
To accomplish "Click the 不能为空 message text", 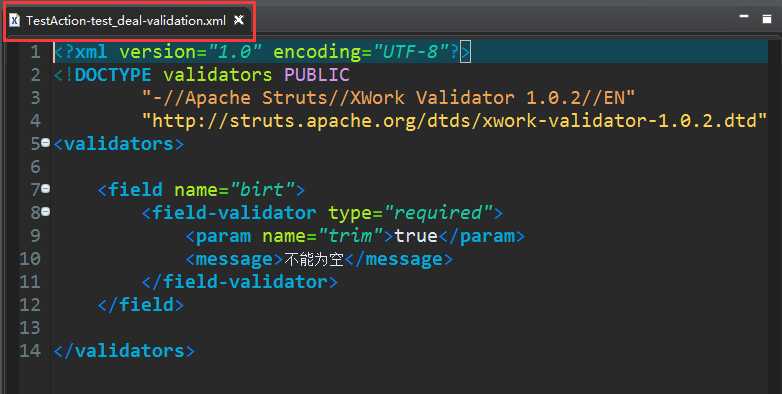I will (314, 259).
